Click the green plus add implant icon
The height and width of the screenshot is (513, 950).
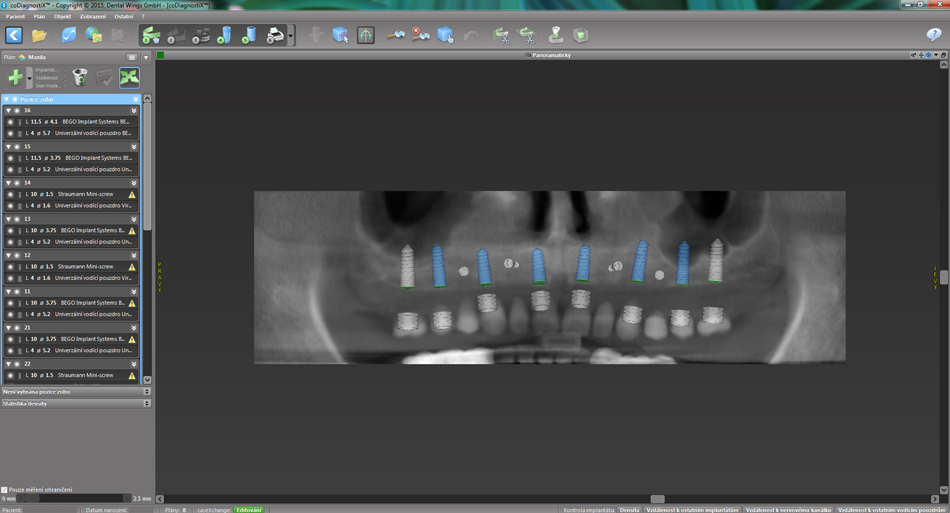click(x=15, y=77)
